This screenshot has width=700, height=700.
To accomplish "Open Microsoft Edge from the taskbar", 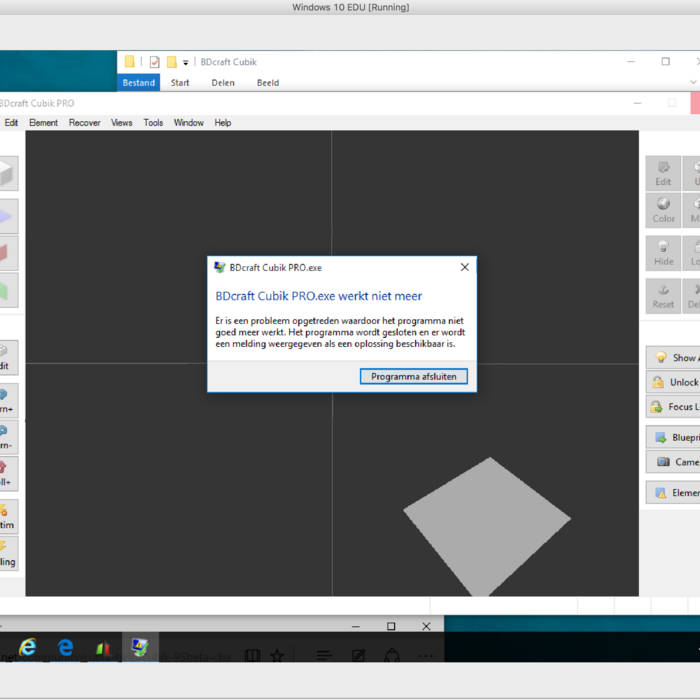I will 66,646.
